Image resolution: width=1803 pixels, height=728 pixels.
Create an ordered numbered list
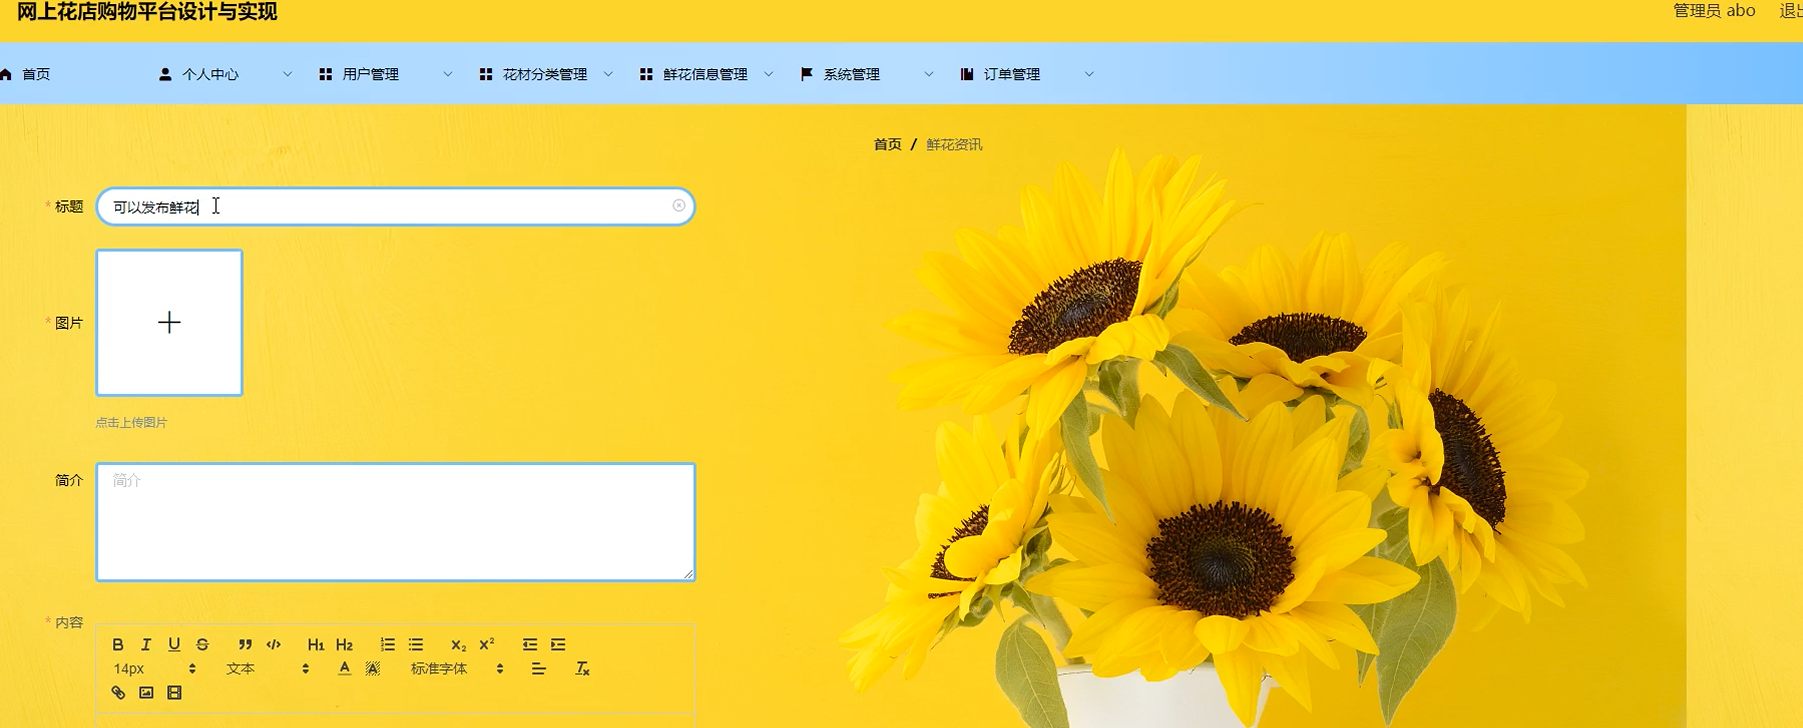(387, 644)
